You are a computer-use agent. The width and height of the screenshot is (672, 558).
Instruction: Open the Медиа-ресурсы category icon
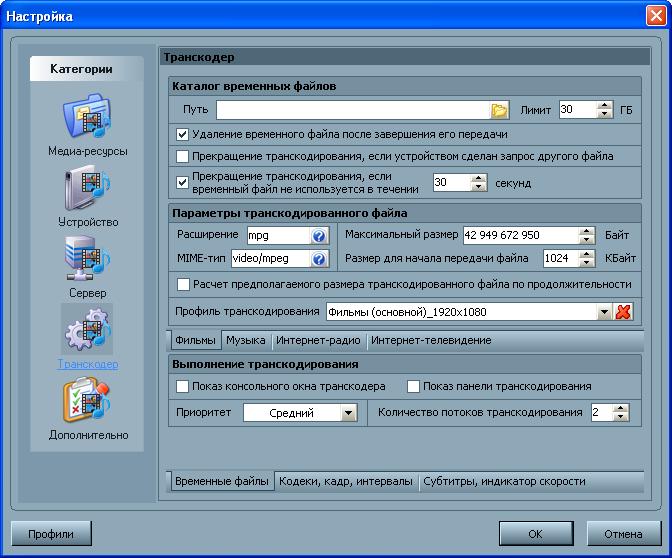[87, 118]
